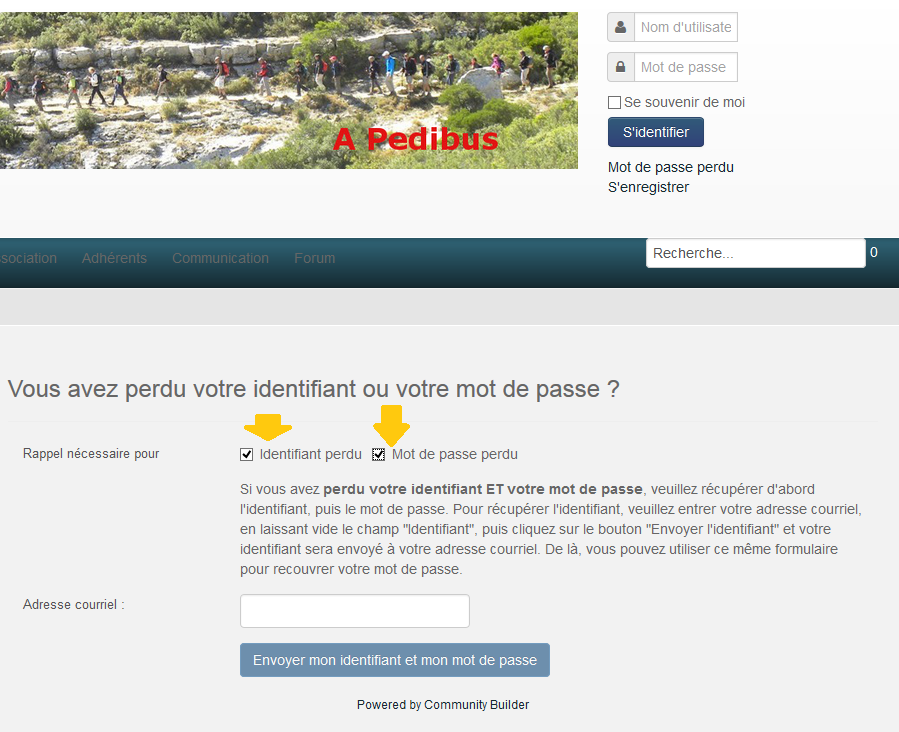
Task: Click the padlock icon beside password field
Action: (620, 67)
